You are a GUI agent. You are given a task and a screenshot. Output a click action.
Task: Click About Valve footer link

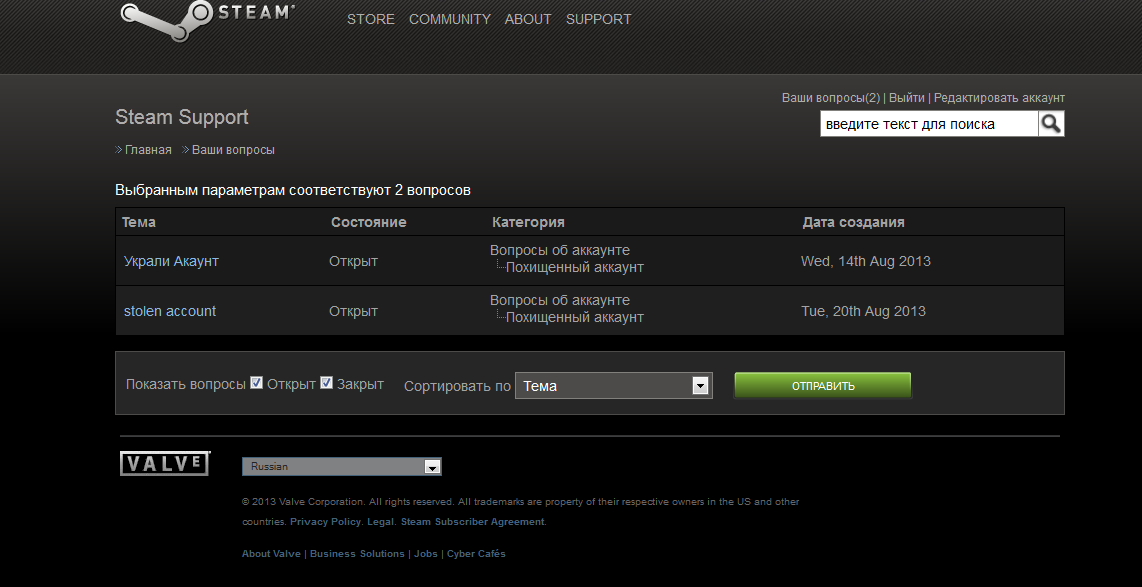pyautogui.click(x=271, y=553)
